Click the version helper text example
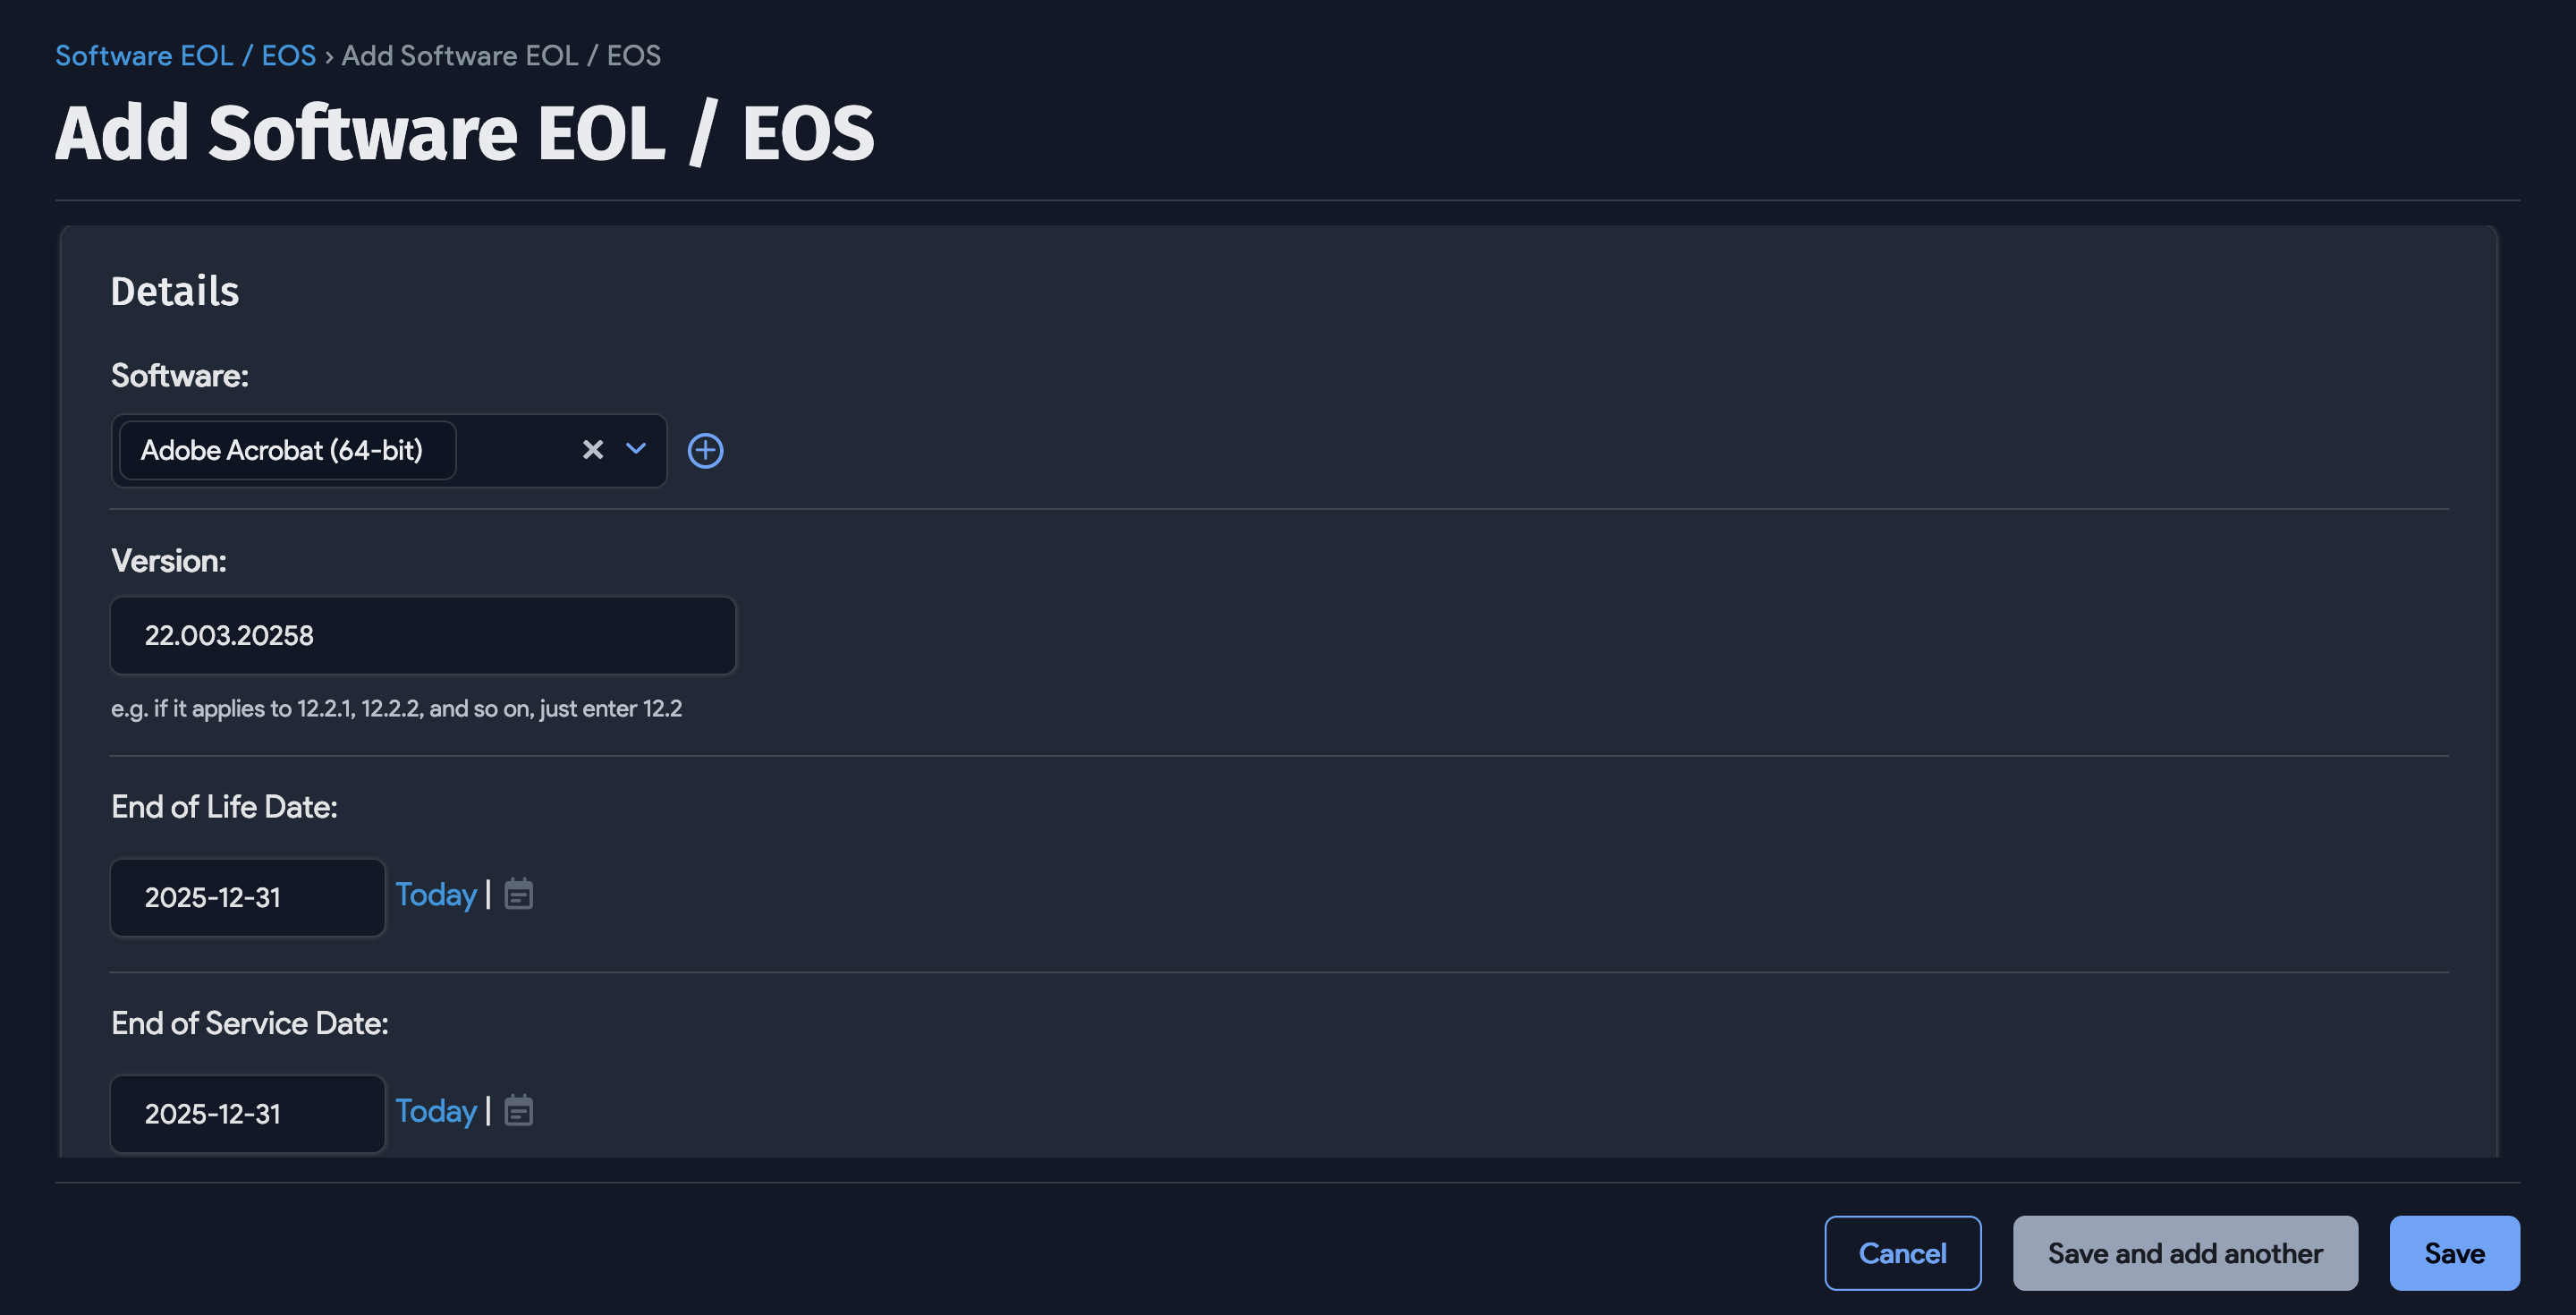2576x1315 pixels. tap(396, 708)
